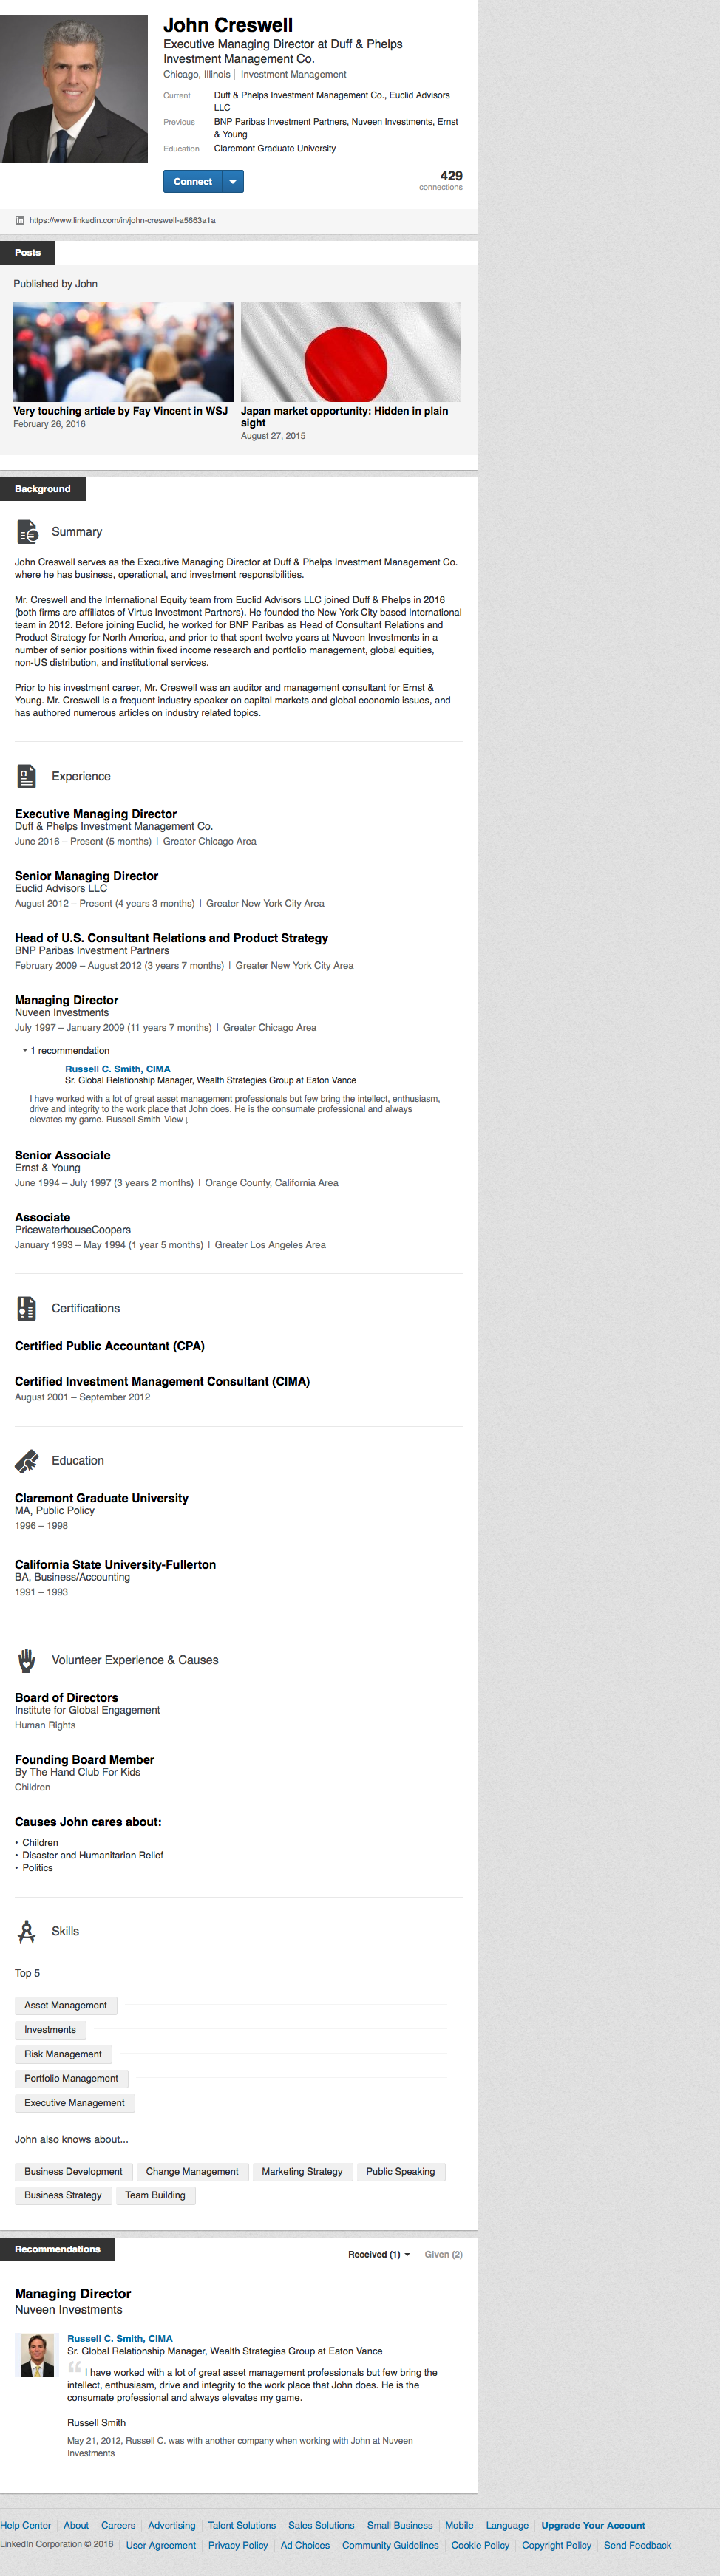Click the Experience section icon
Viewport: 720px width, 2576px height.
click(x=27, y=776)
